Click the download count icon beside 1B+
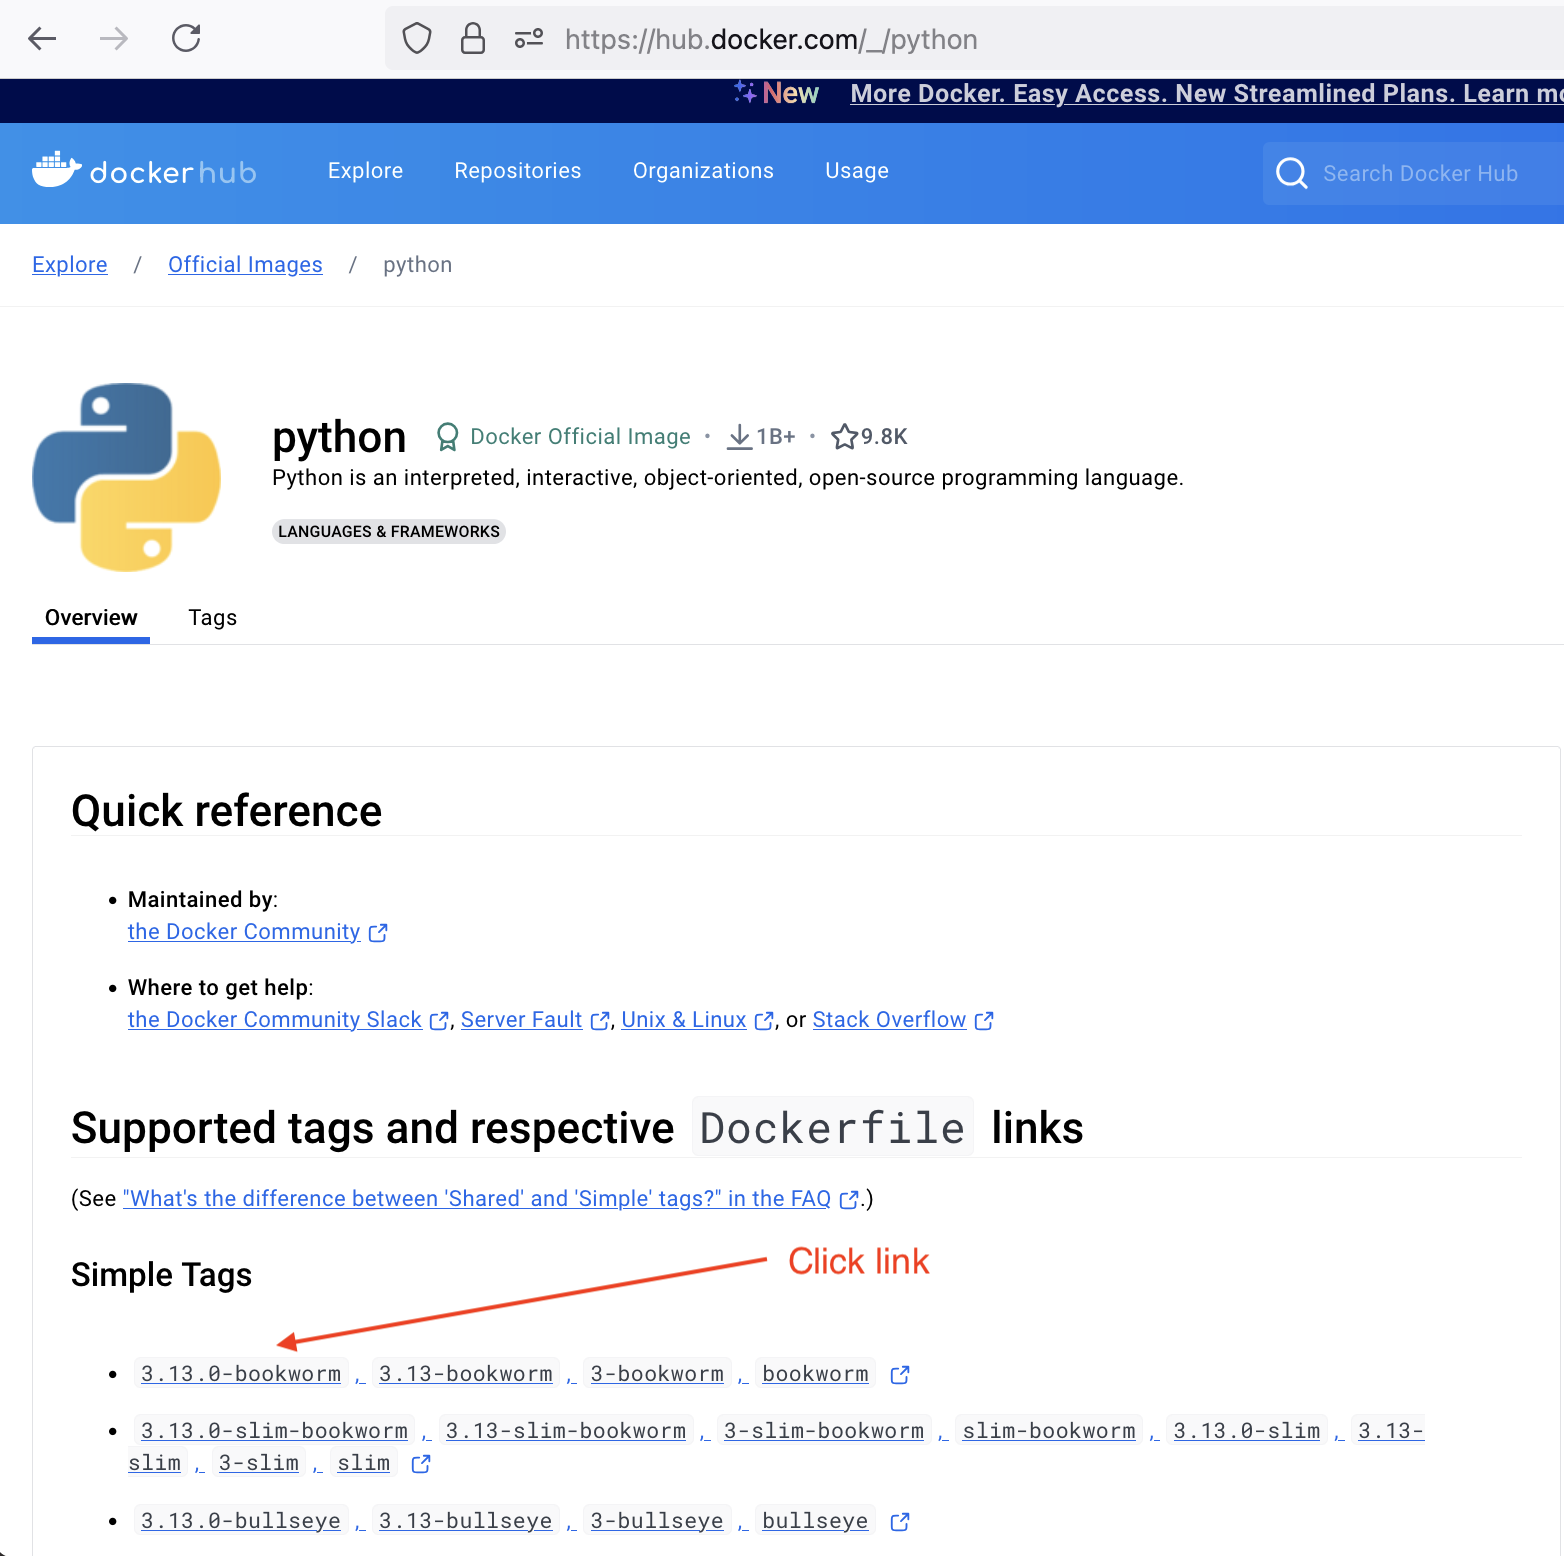 point(740,437)
